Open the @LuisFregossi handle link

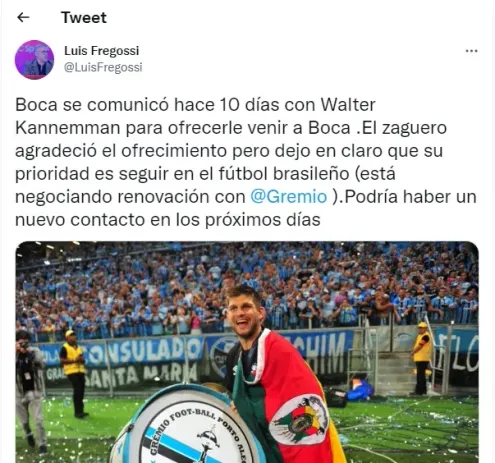tap(103, 67)
